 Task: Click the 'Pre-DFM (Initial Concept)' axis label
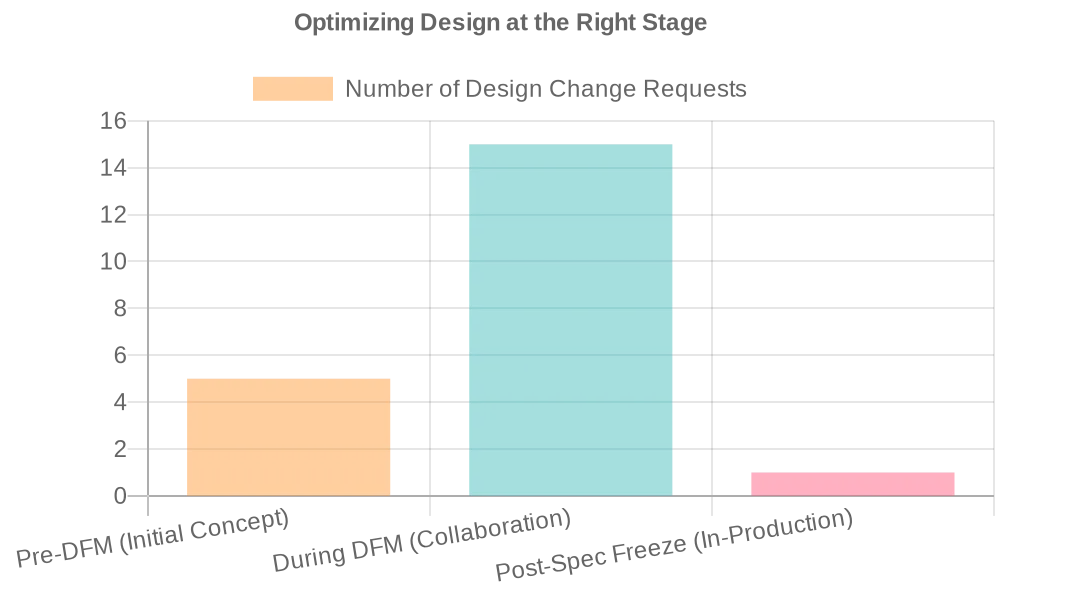pyautogui.click(x=153, y=539)
